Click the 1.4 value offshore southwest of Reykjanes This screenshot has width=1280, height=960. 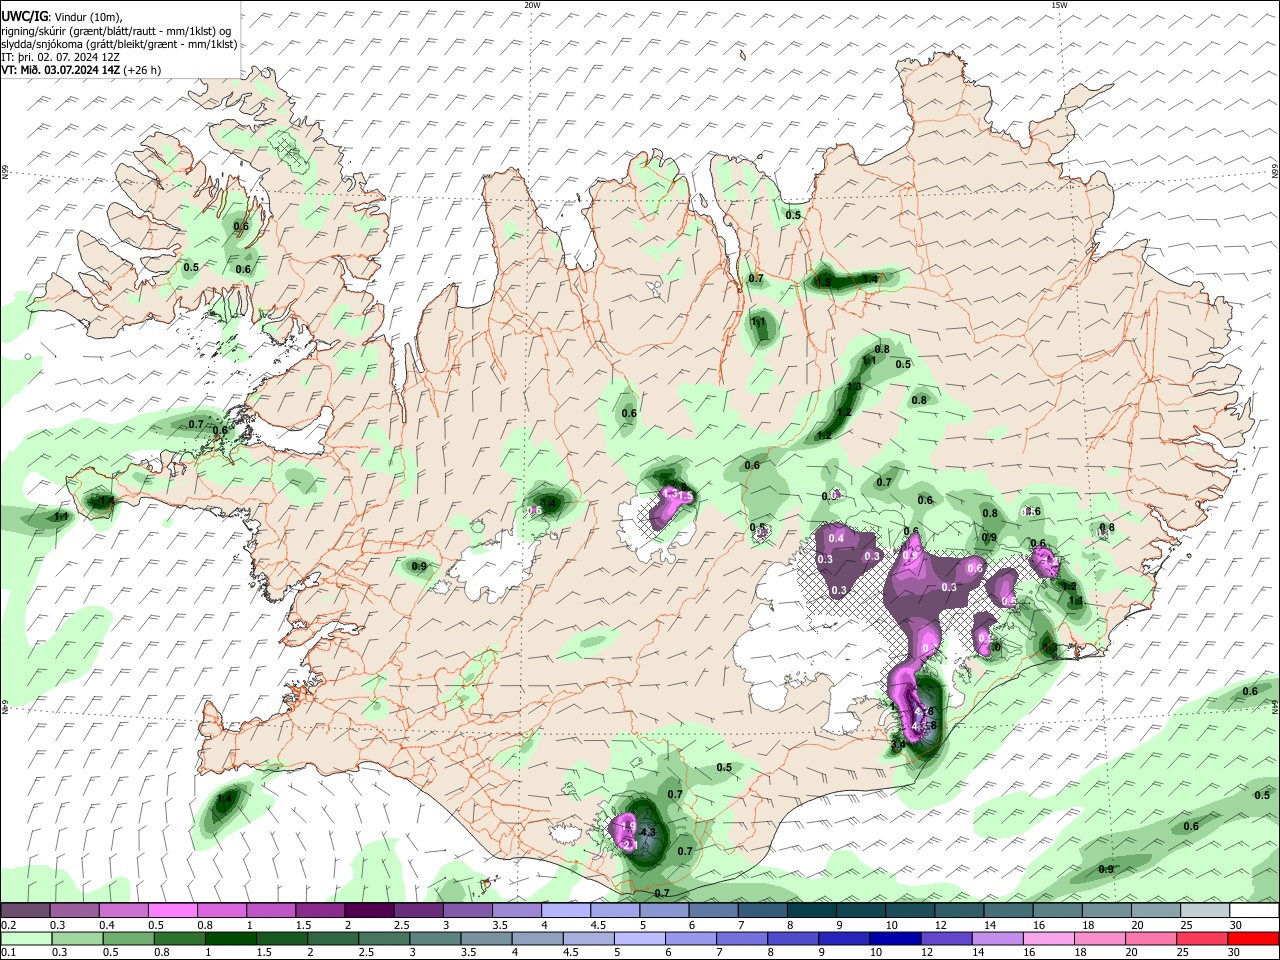click(224, 798)
